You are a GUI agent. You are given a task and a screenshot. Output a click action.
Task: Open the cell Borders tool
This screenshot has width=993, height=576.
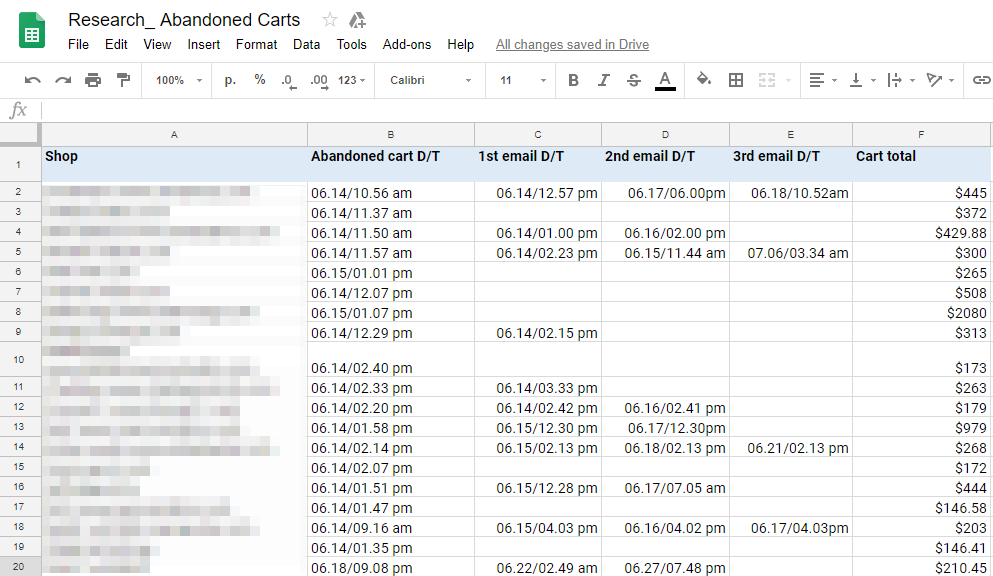(736, 80)
